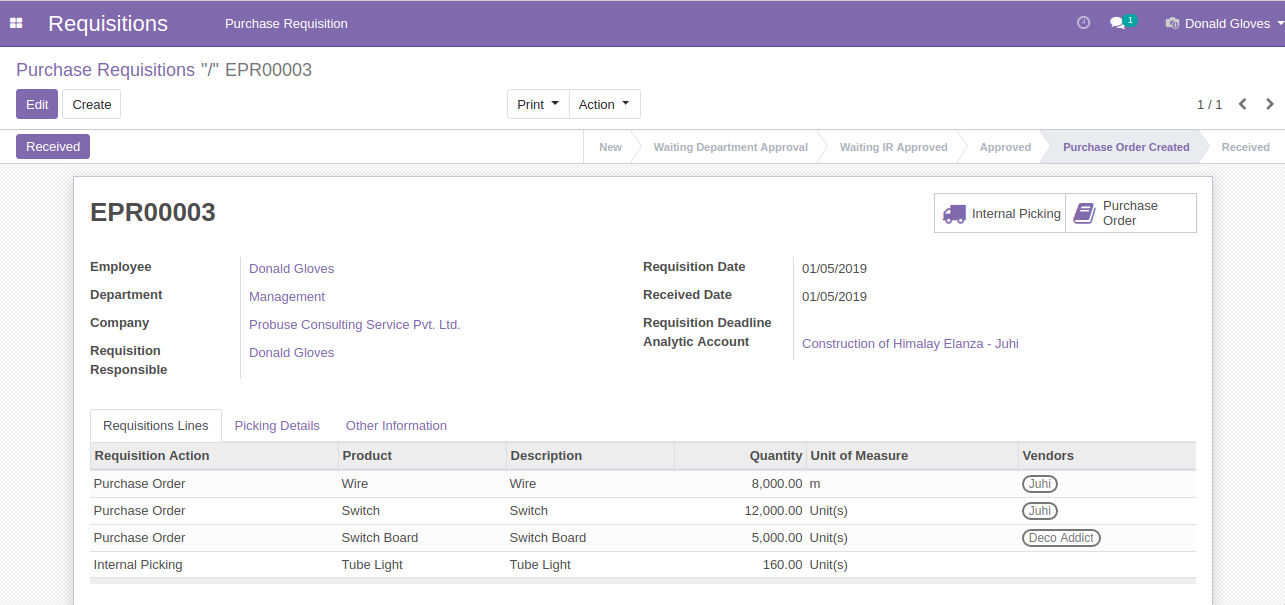Expand the Action dropdown
Screen dimensions: 1285x605
pos(604,104)
